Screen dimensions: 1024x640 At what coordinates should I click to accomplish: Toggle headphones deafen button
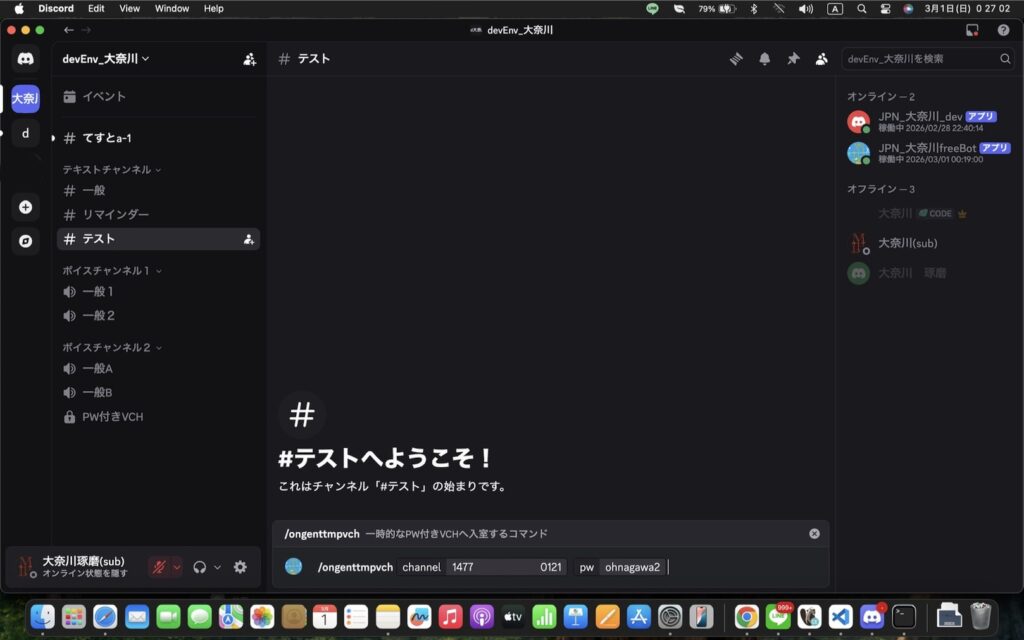click(200, 567)
